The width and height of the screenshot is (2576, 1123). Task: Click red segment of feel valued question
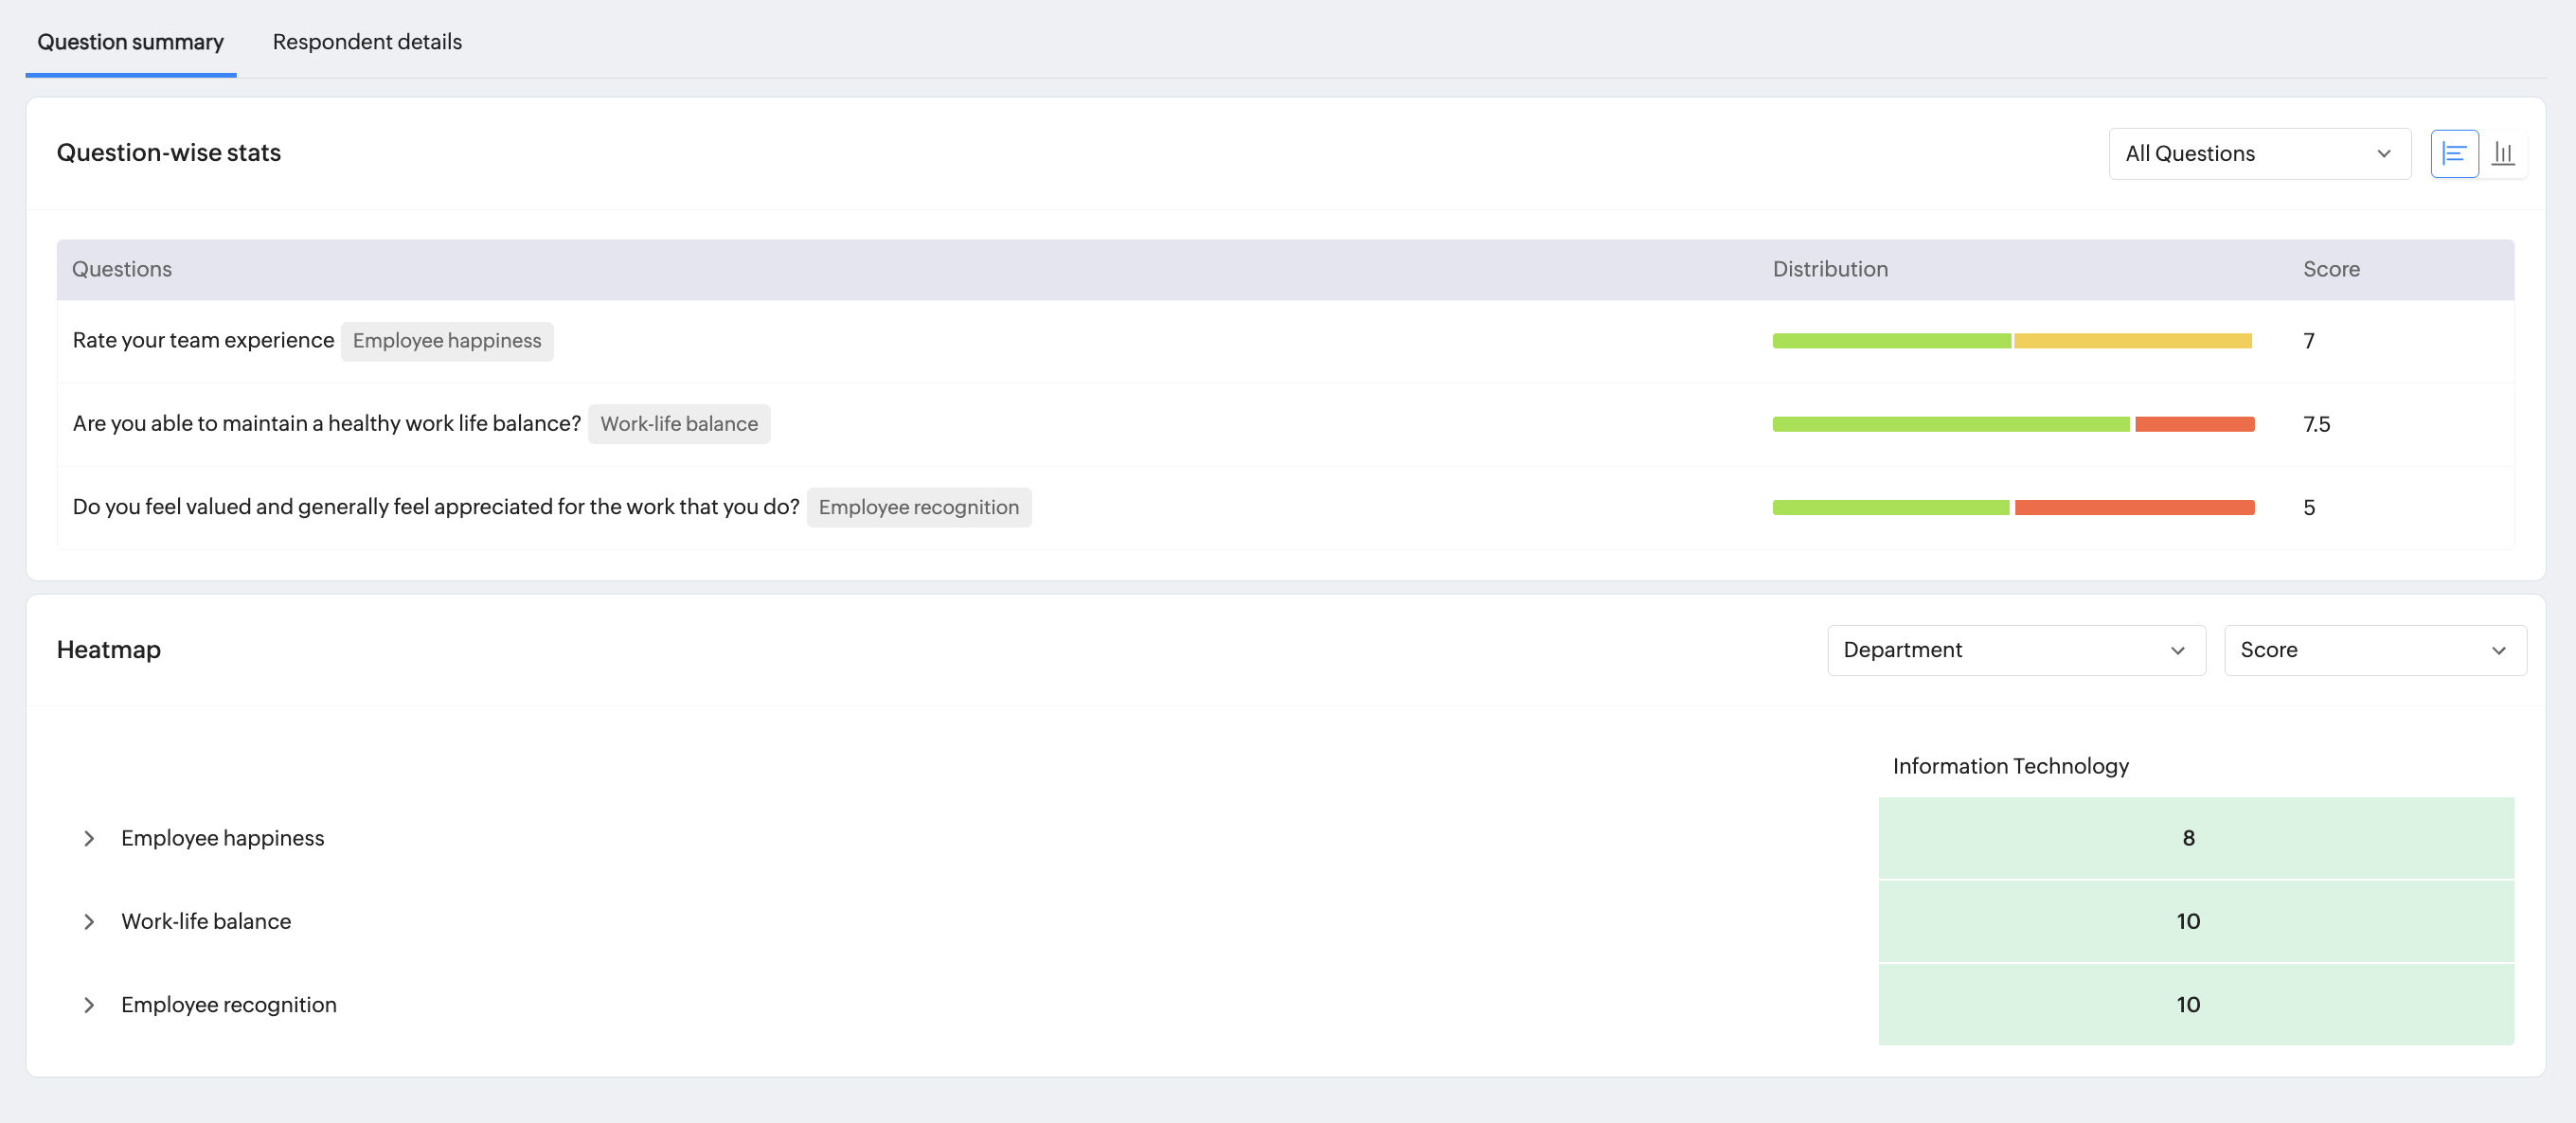[2134, 507]
